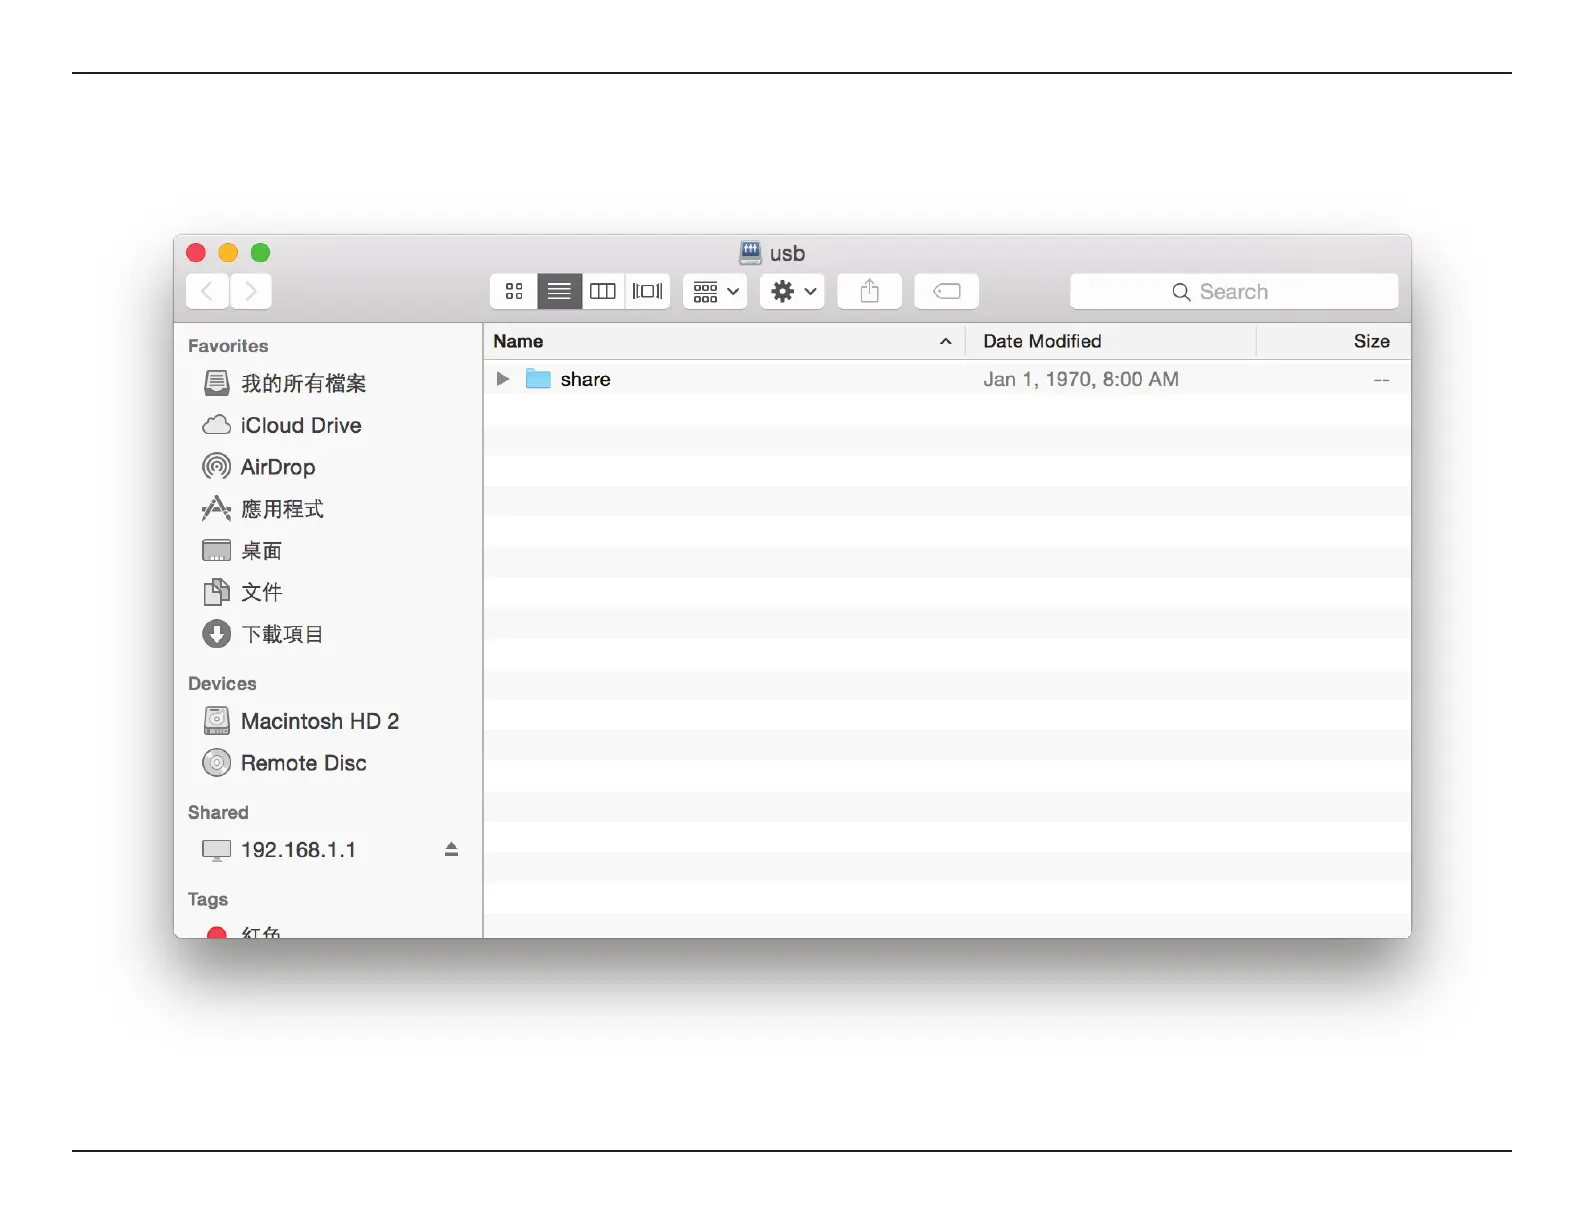Click the Devices section header

pos(222,684)
